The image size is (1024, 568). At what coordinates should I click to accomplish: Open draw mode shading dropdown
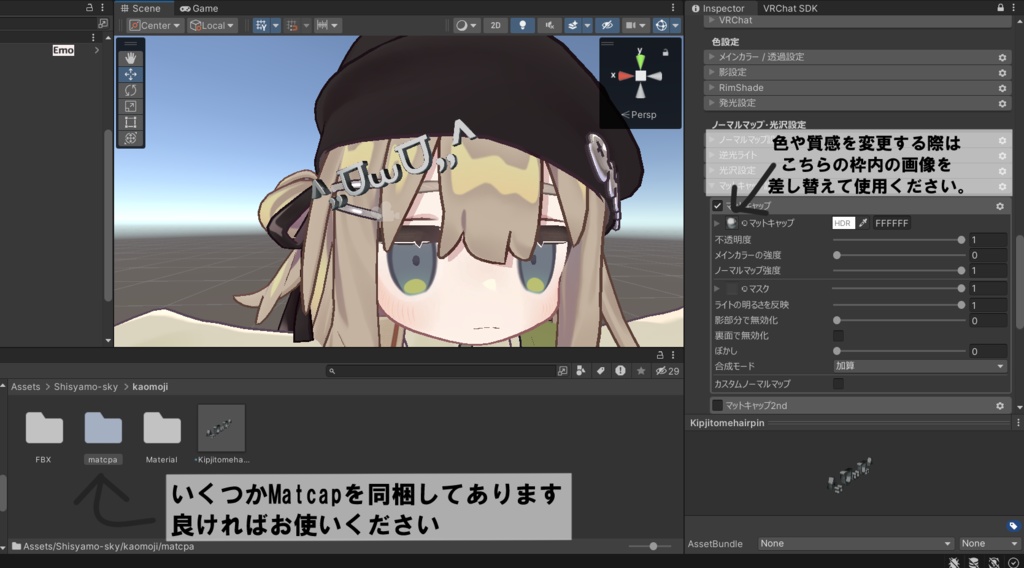[466, 25]
